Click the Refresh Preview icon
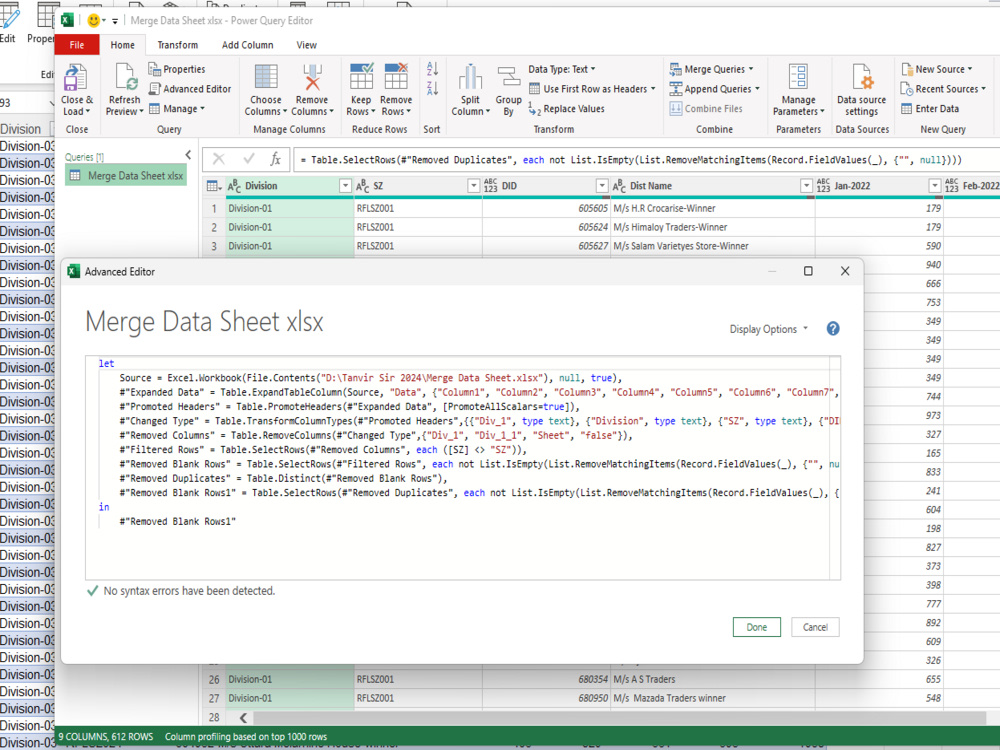 (x=125, y=78)
